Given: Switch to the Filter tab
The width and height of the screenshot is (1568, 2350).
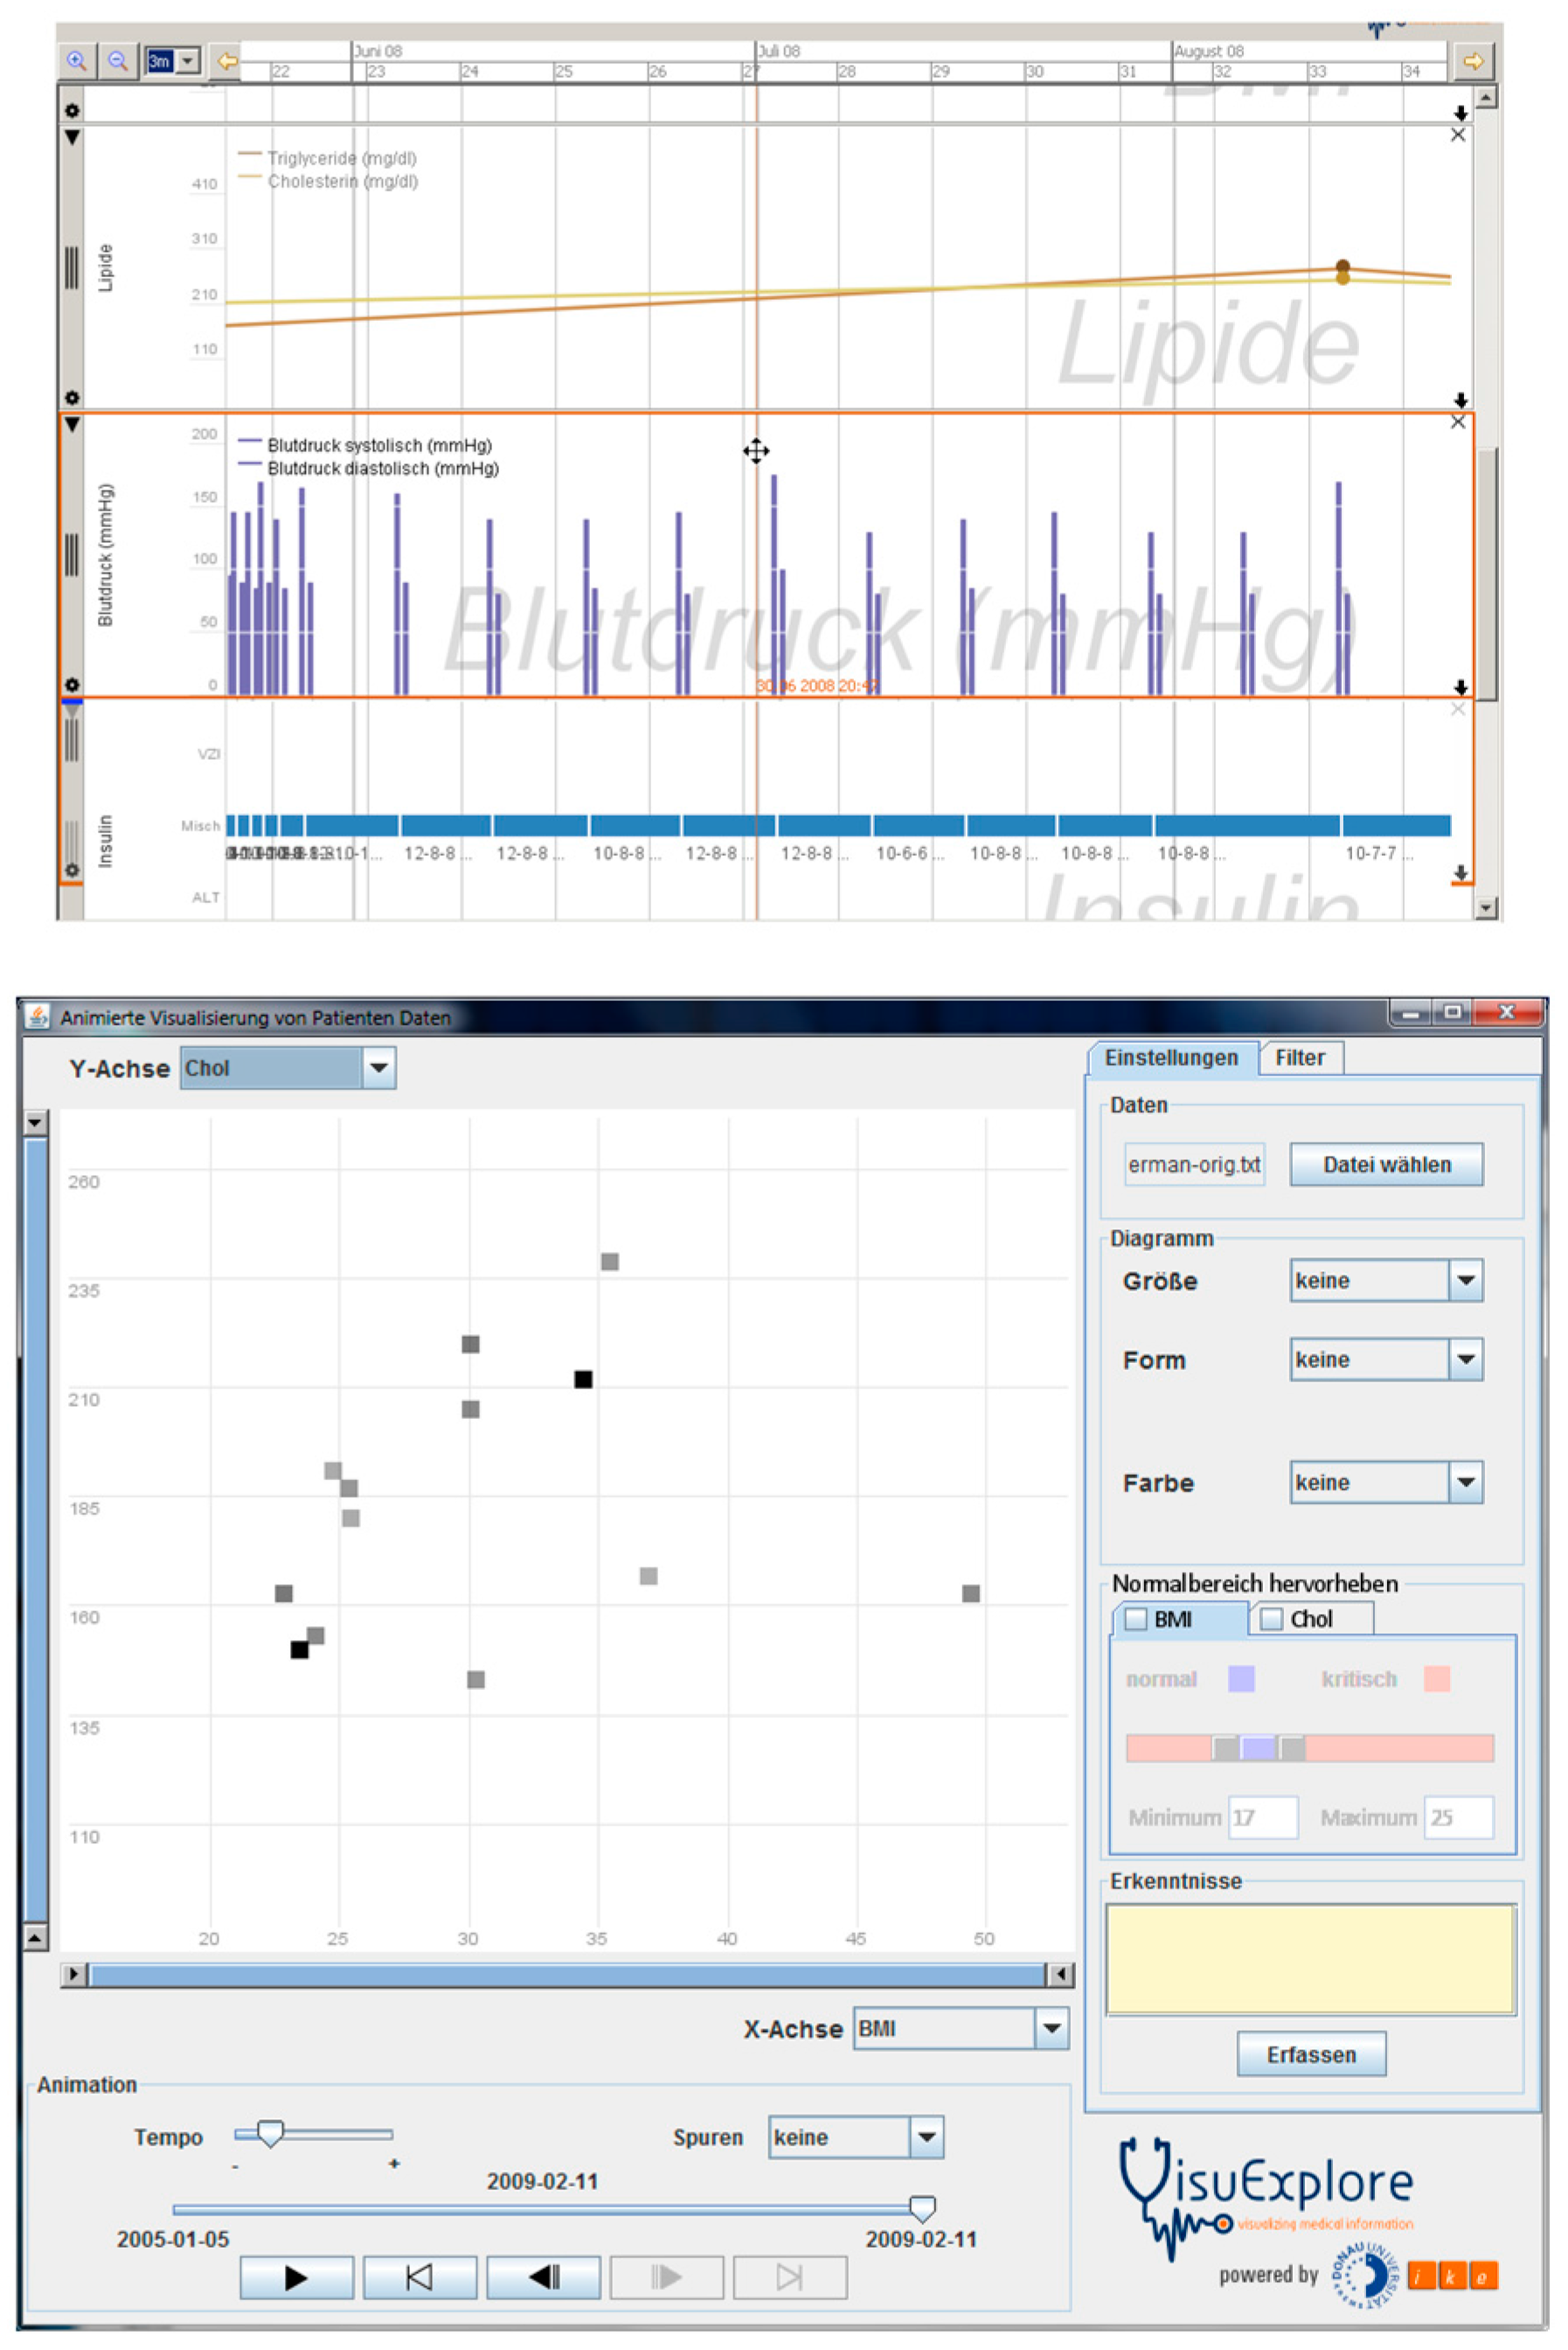Looking at the screenshot, I should point(1299,1058).
